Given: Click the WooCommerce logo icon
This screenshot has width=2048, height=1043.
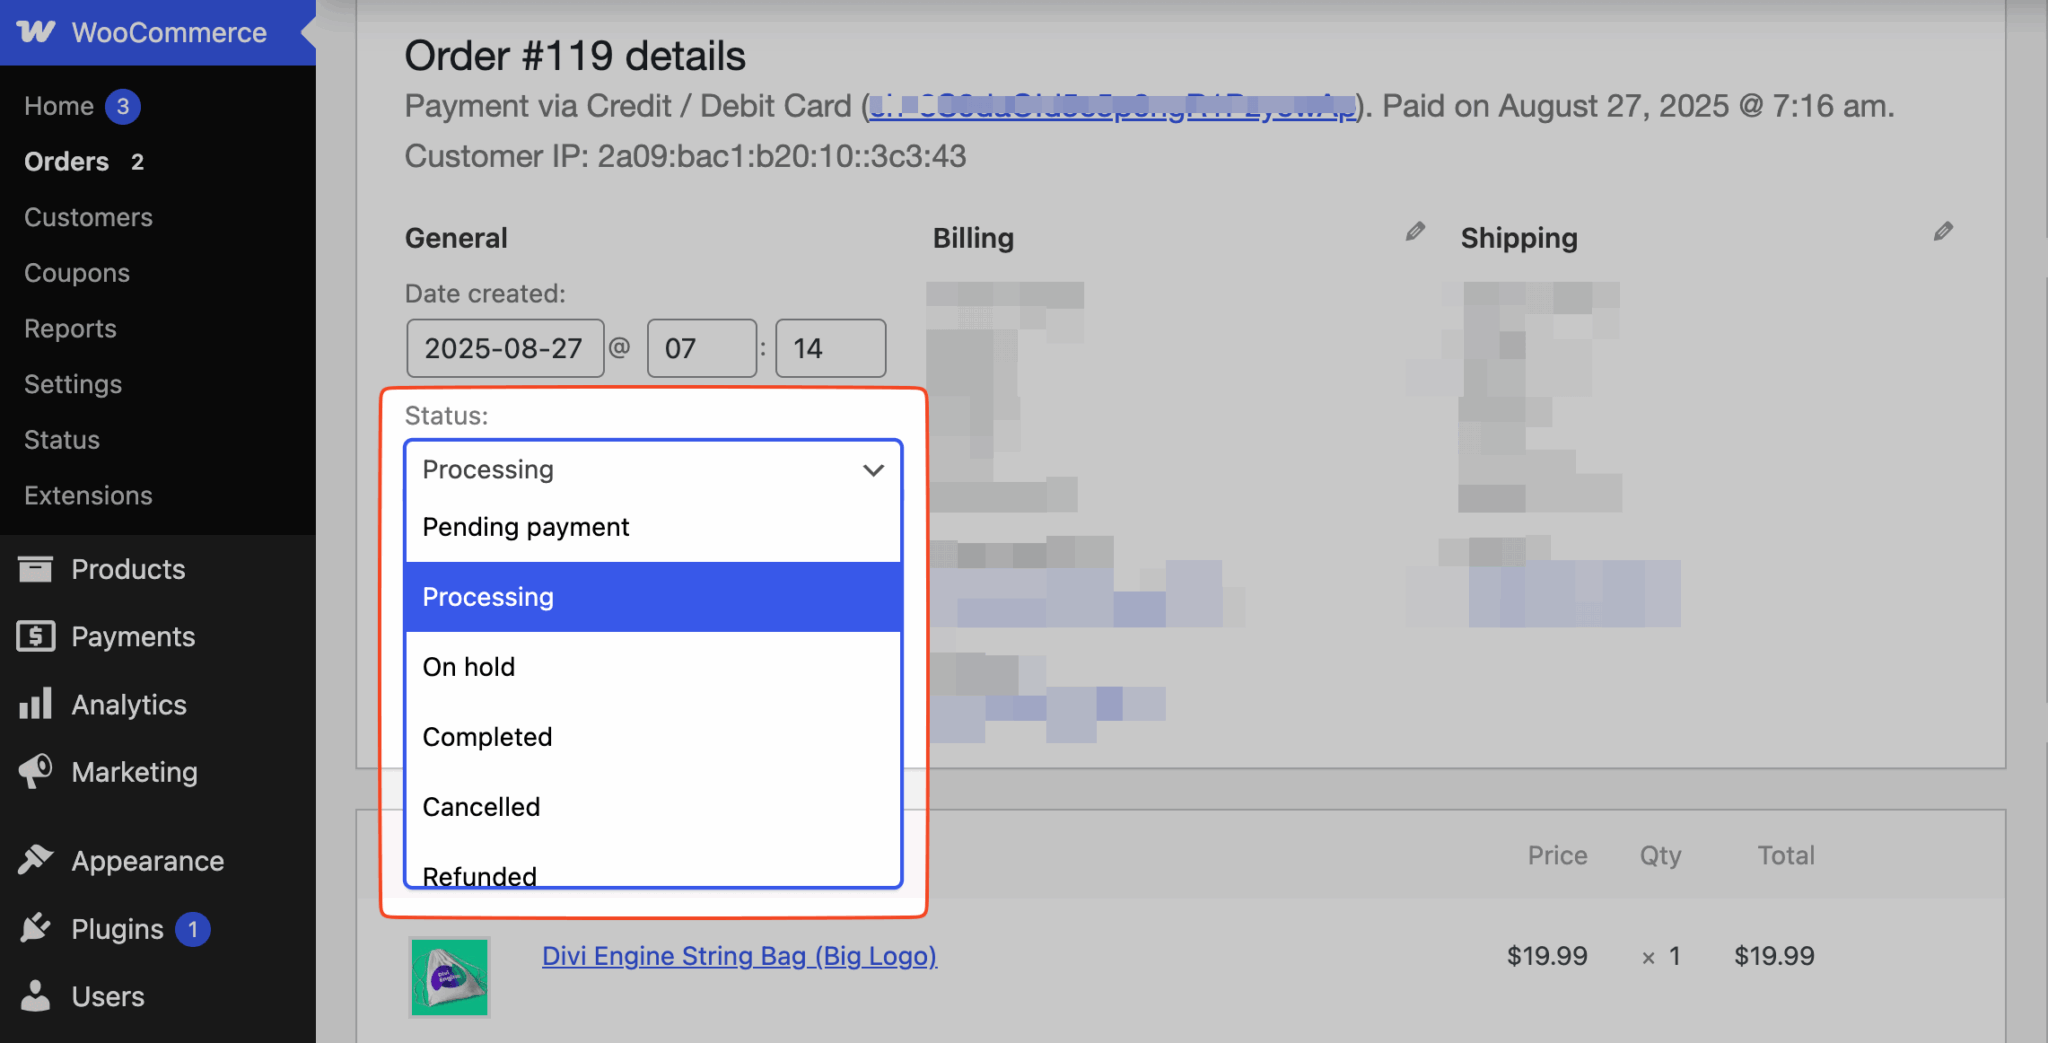Looking at the screenshot, I should 36,31.
